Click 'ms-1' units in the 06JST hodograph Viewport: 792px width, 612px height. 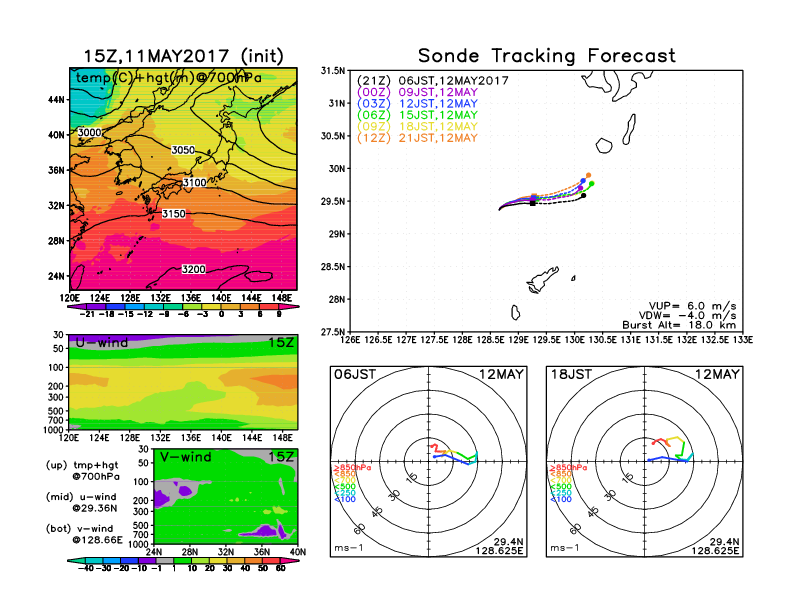(x=349, y=548)
